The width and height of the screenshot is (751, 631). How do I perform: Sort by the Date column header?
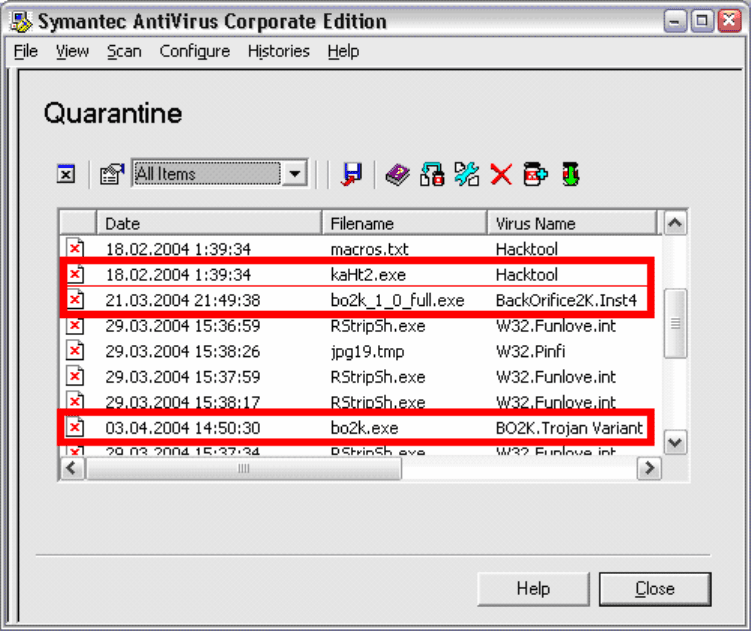tap(209, 223)
